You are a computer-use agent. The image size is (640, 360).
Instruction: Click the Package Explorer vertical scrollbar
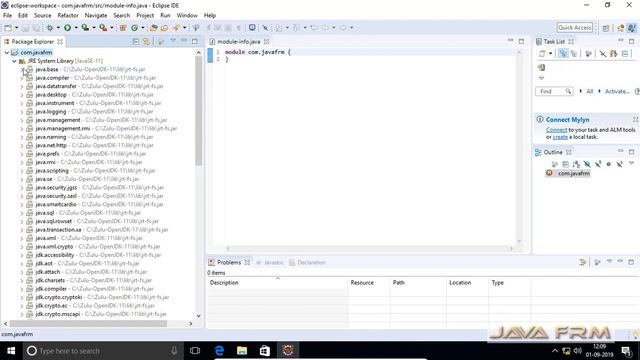199,111
